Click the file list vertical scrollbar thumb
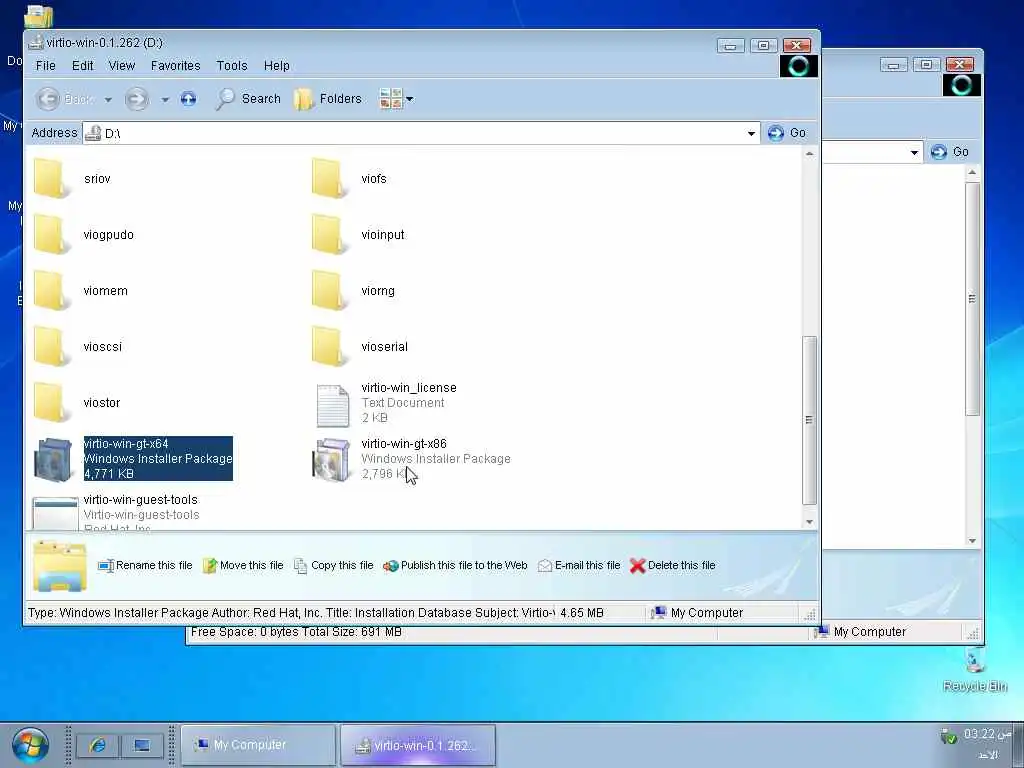Image resolution: width=1024 pixels, height=768 pixels. tap(809, 420)
